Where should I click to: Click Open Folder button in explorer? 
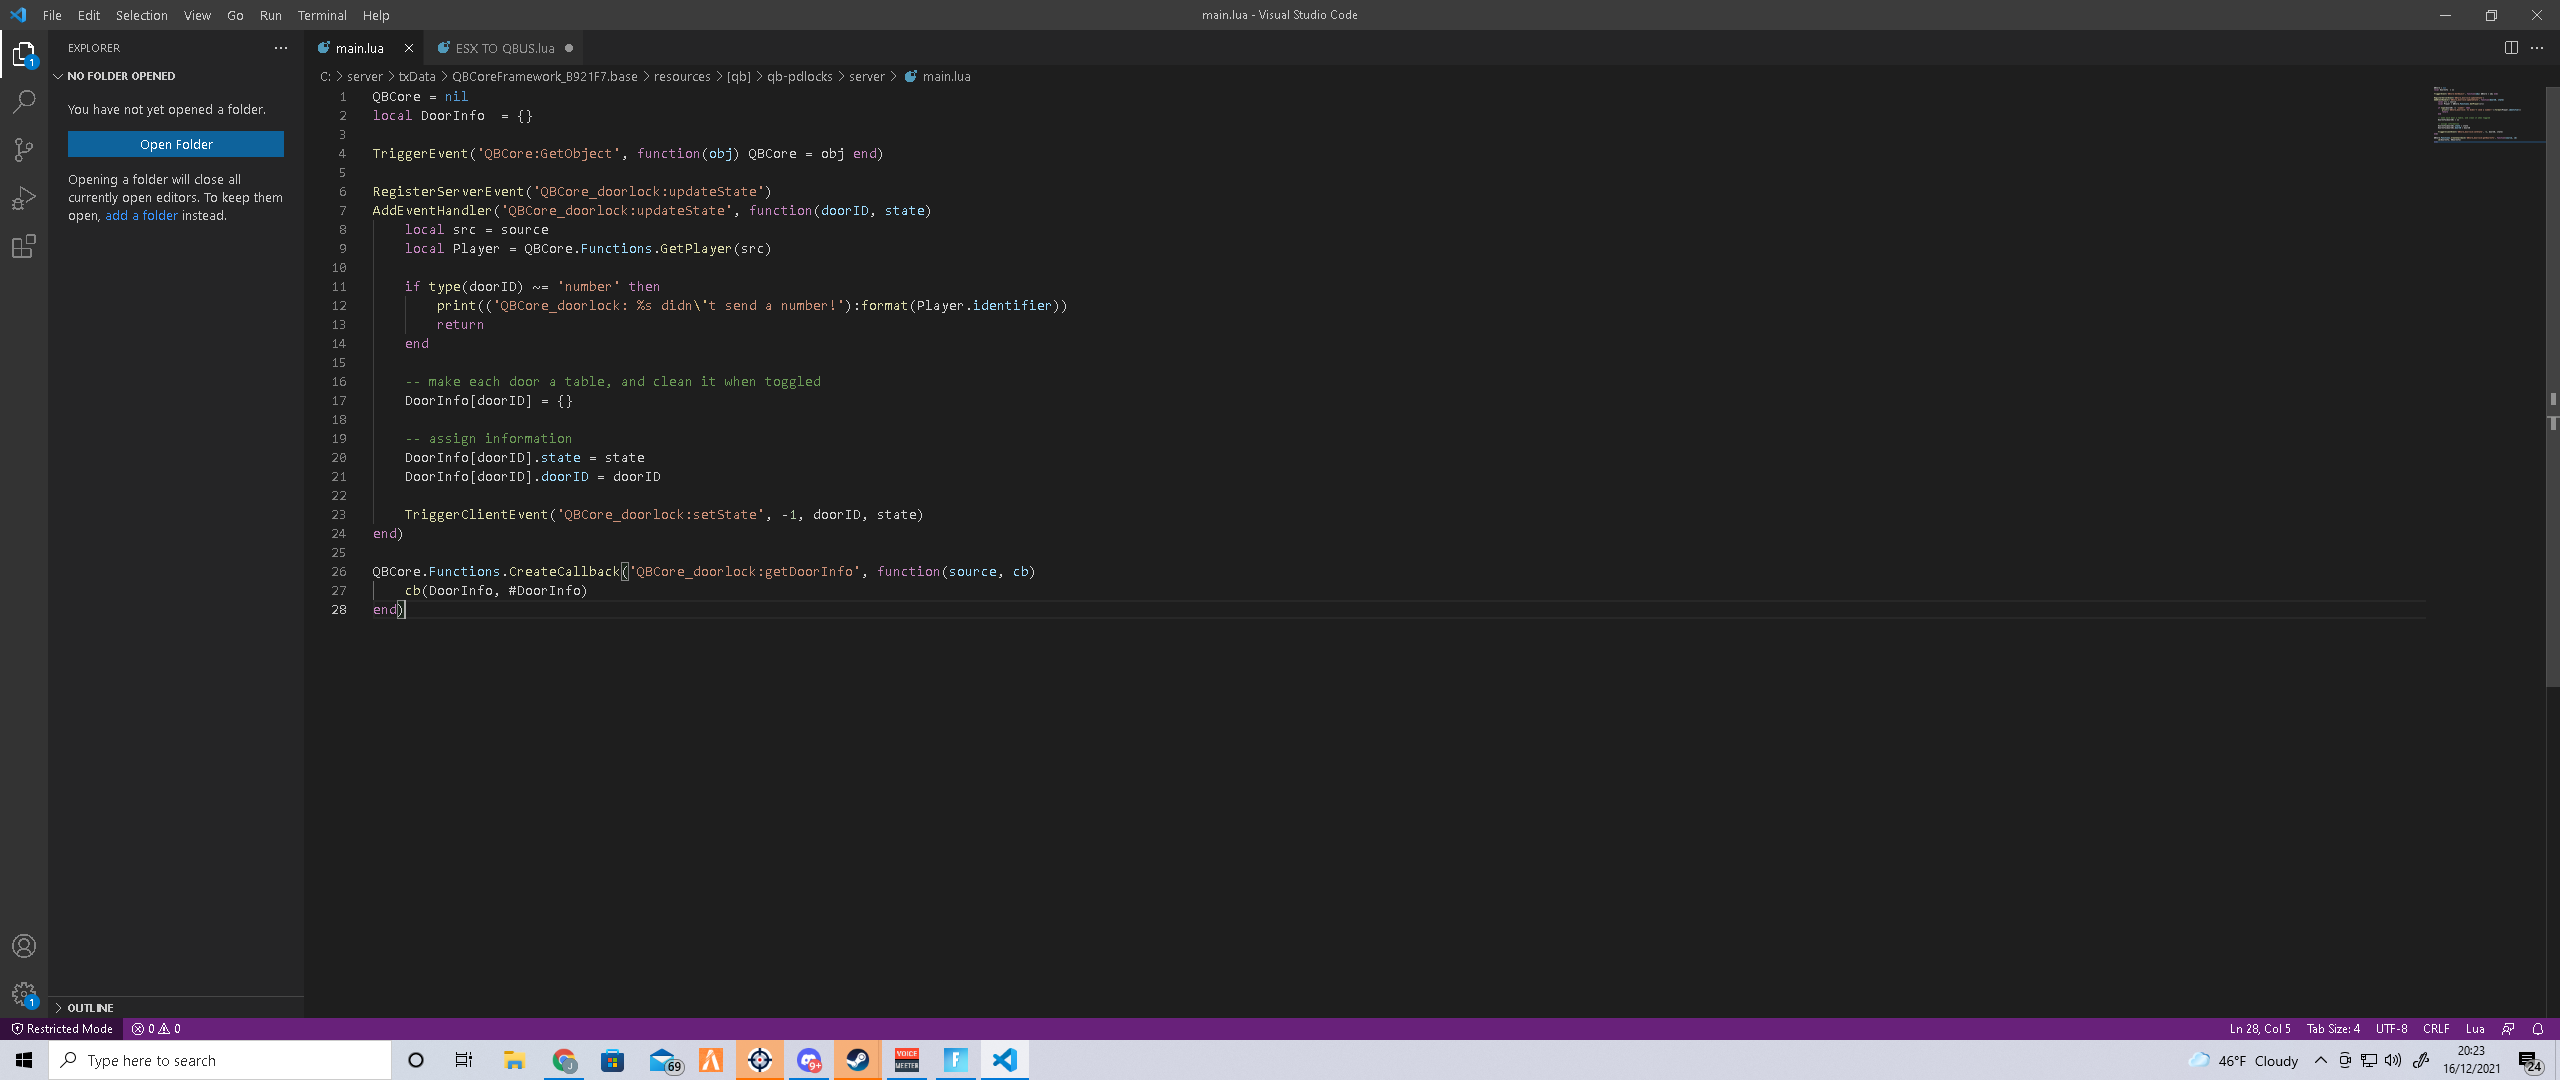click(176, 144)
